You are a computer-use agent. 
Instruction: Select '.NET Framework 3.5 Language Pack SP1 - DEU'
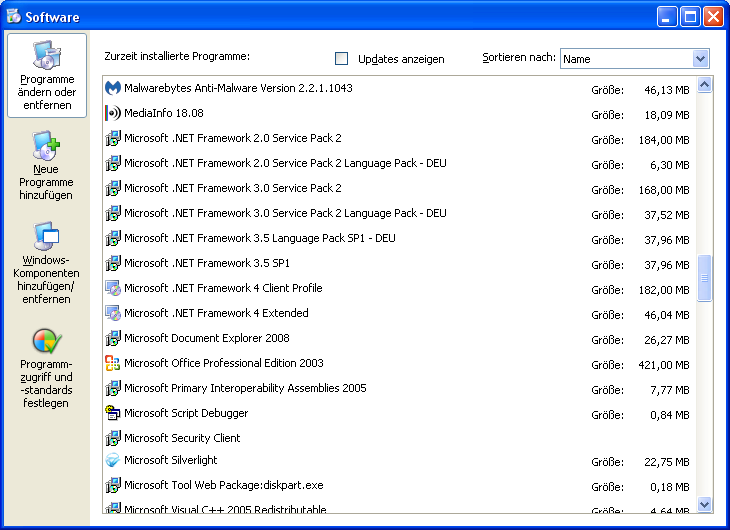tap(399, 238)
